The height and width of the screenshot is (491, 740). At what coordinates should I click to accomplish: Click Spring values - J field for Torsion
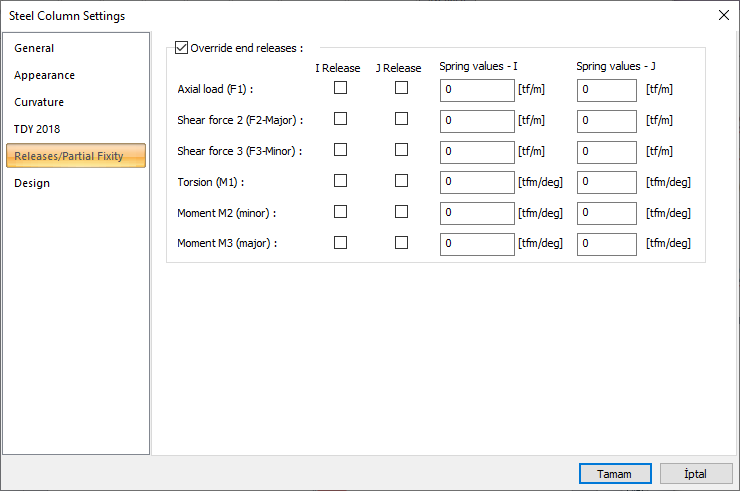pyautogui.click(x=606, y=183)
